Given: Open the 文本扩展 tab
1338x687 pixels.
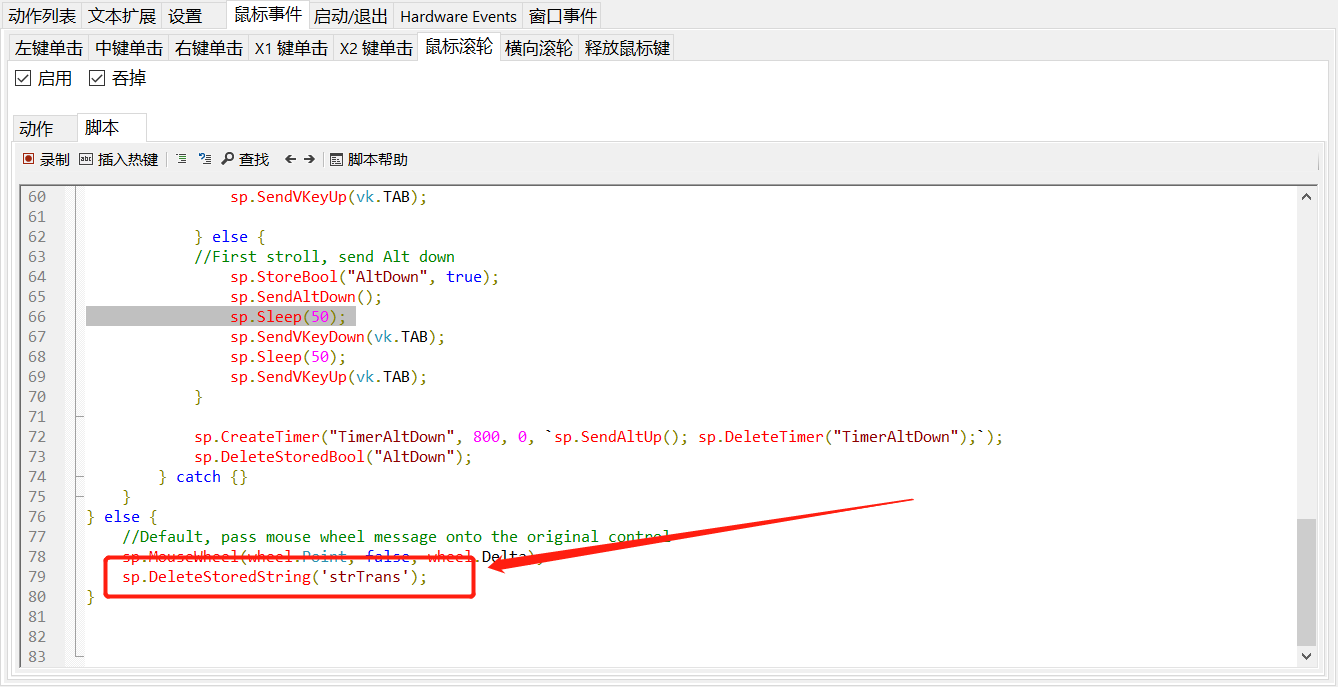Looking at the screenshot, I should point(122,16).
